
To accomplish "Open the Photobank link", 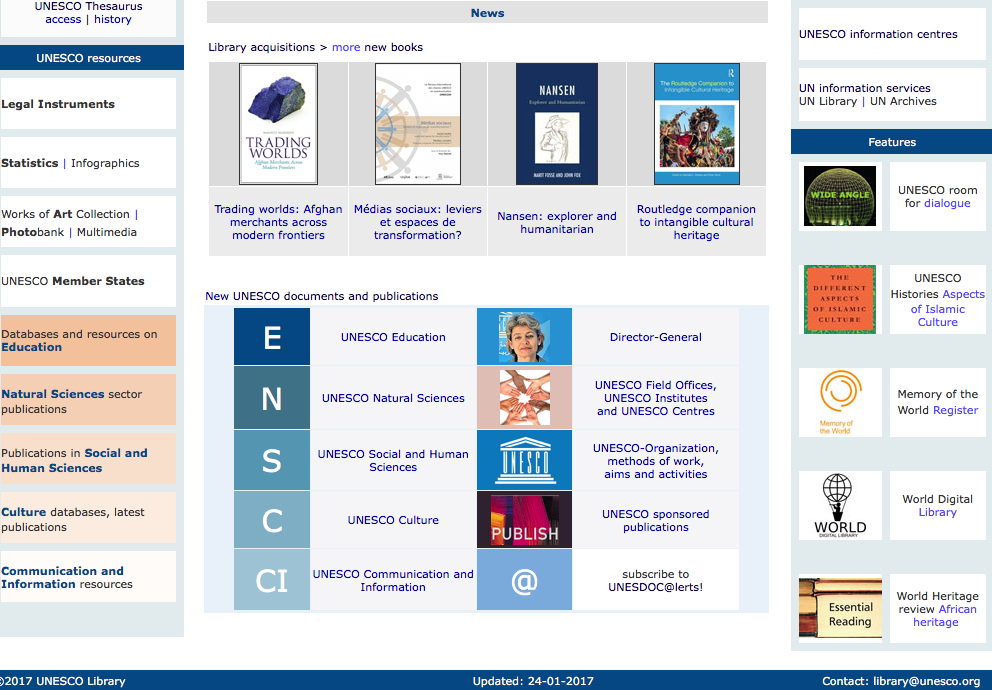I will coord(33,232).
